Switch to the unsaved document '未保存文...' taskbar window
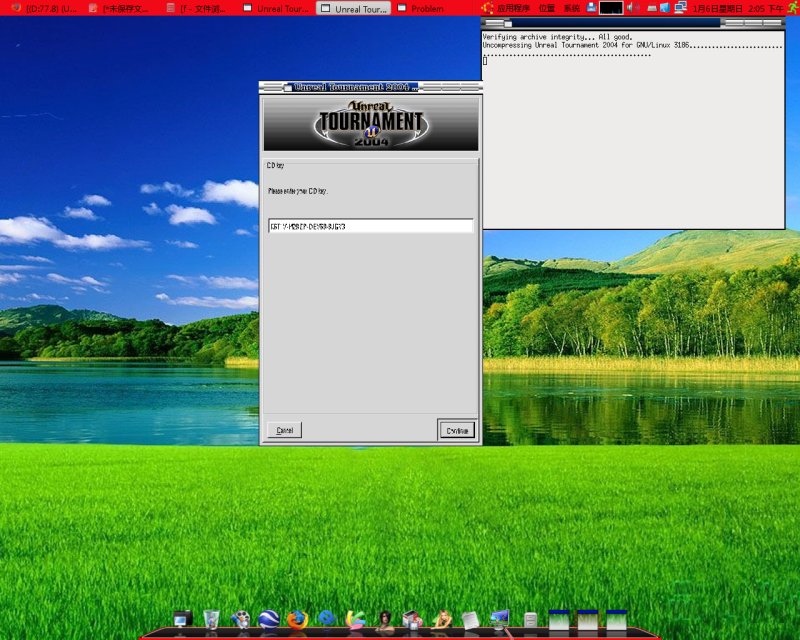This screenshot has width=800, height=640. pyautogui.click(x=119, y=8)
